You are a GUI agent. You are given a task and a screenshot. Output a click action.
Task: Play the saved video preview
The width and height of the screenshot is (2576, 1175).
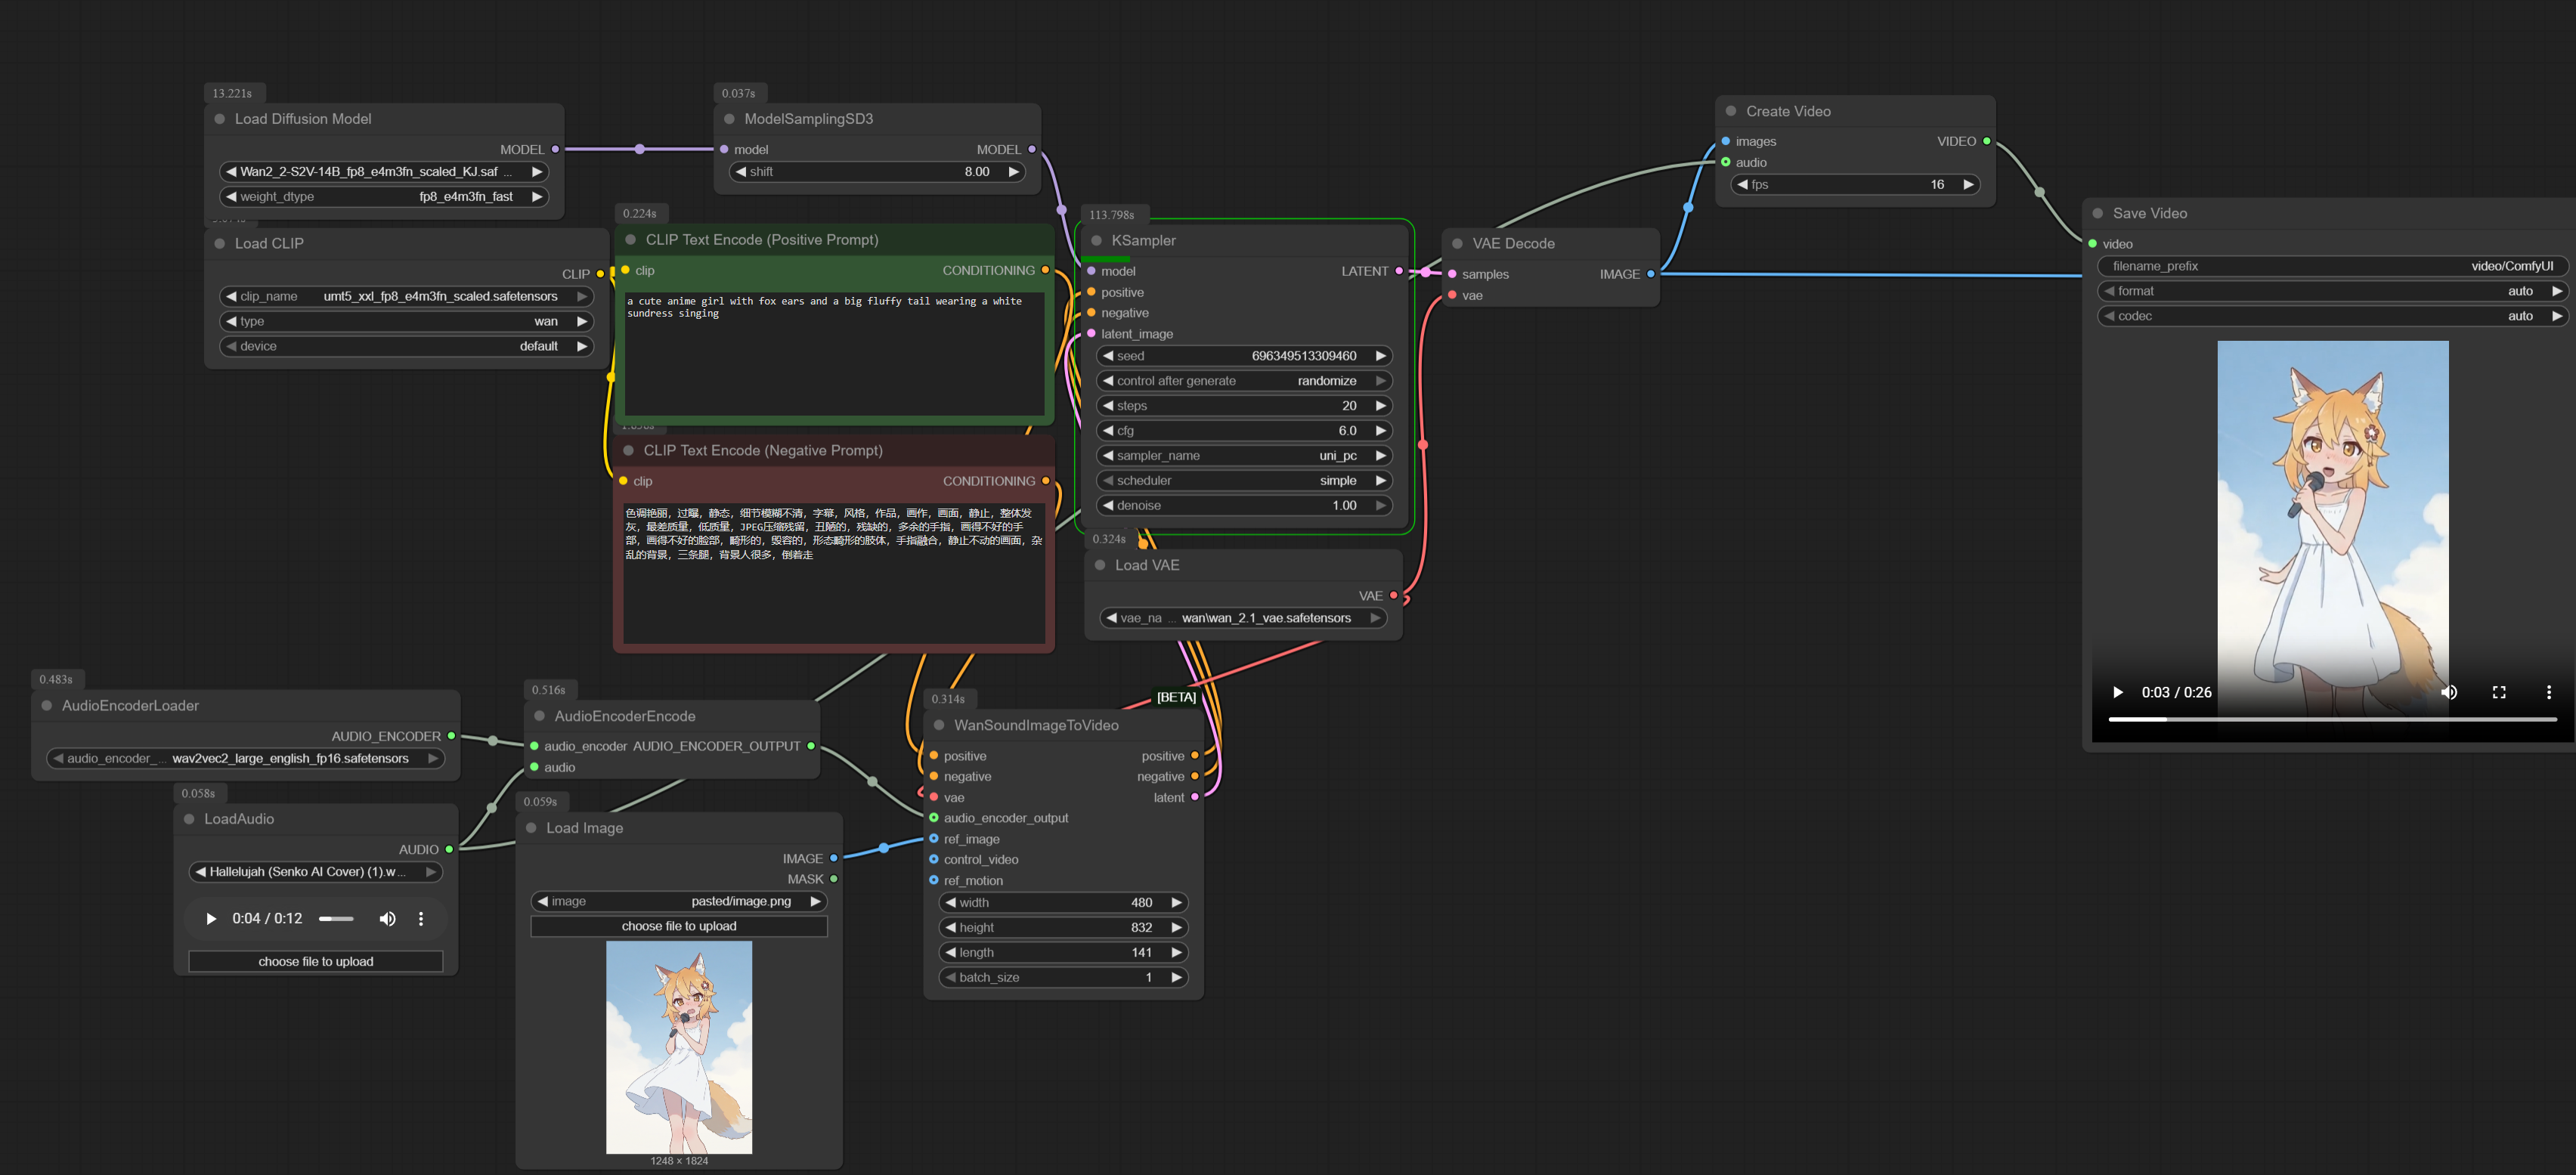pos(2117,692)
